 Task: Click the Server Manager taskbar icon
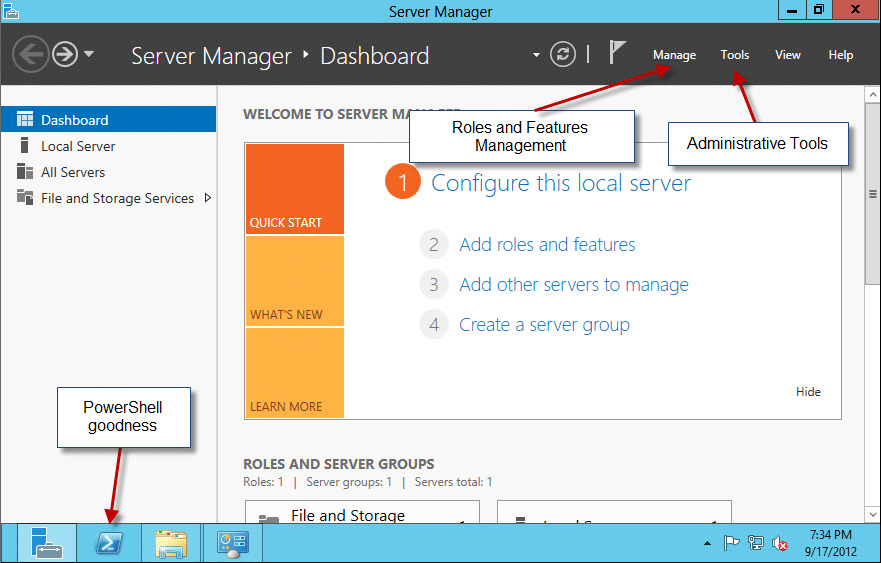[x=45, y=543]
